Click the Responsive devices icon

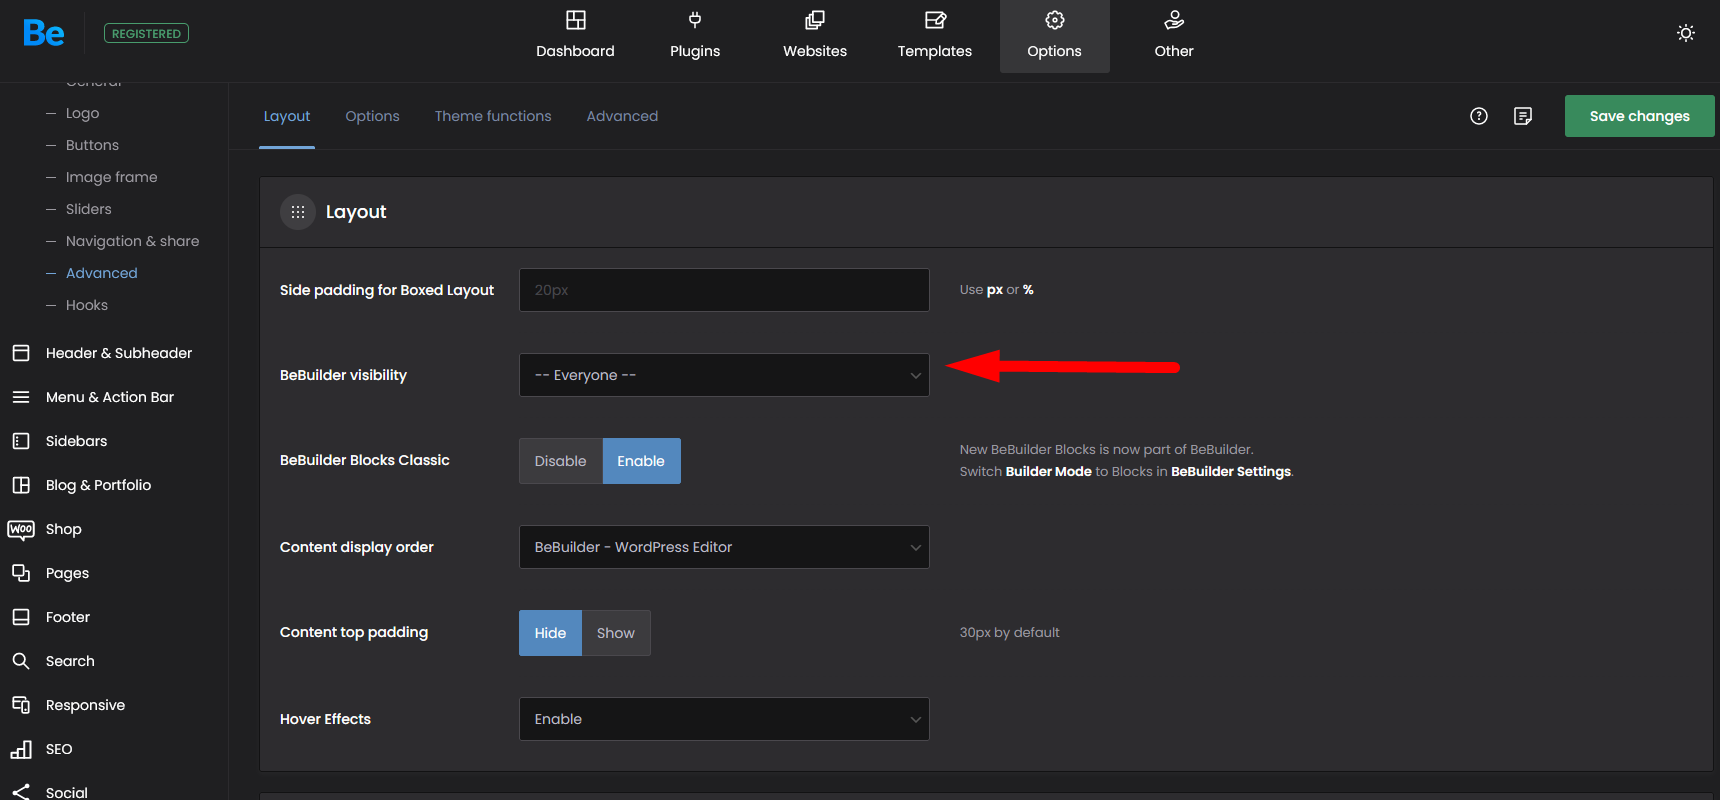click(21, 705)
